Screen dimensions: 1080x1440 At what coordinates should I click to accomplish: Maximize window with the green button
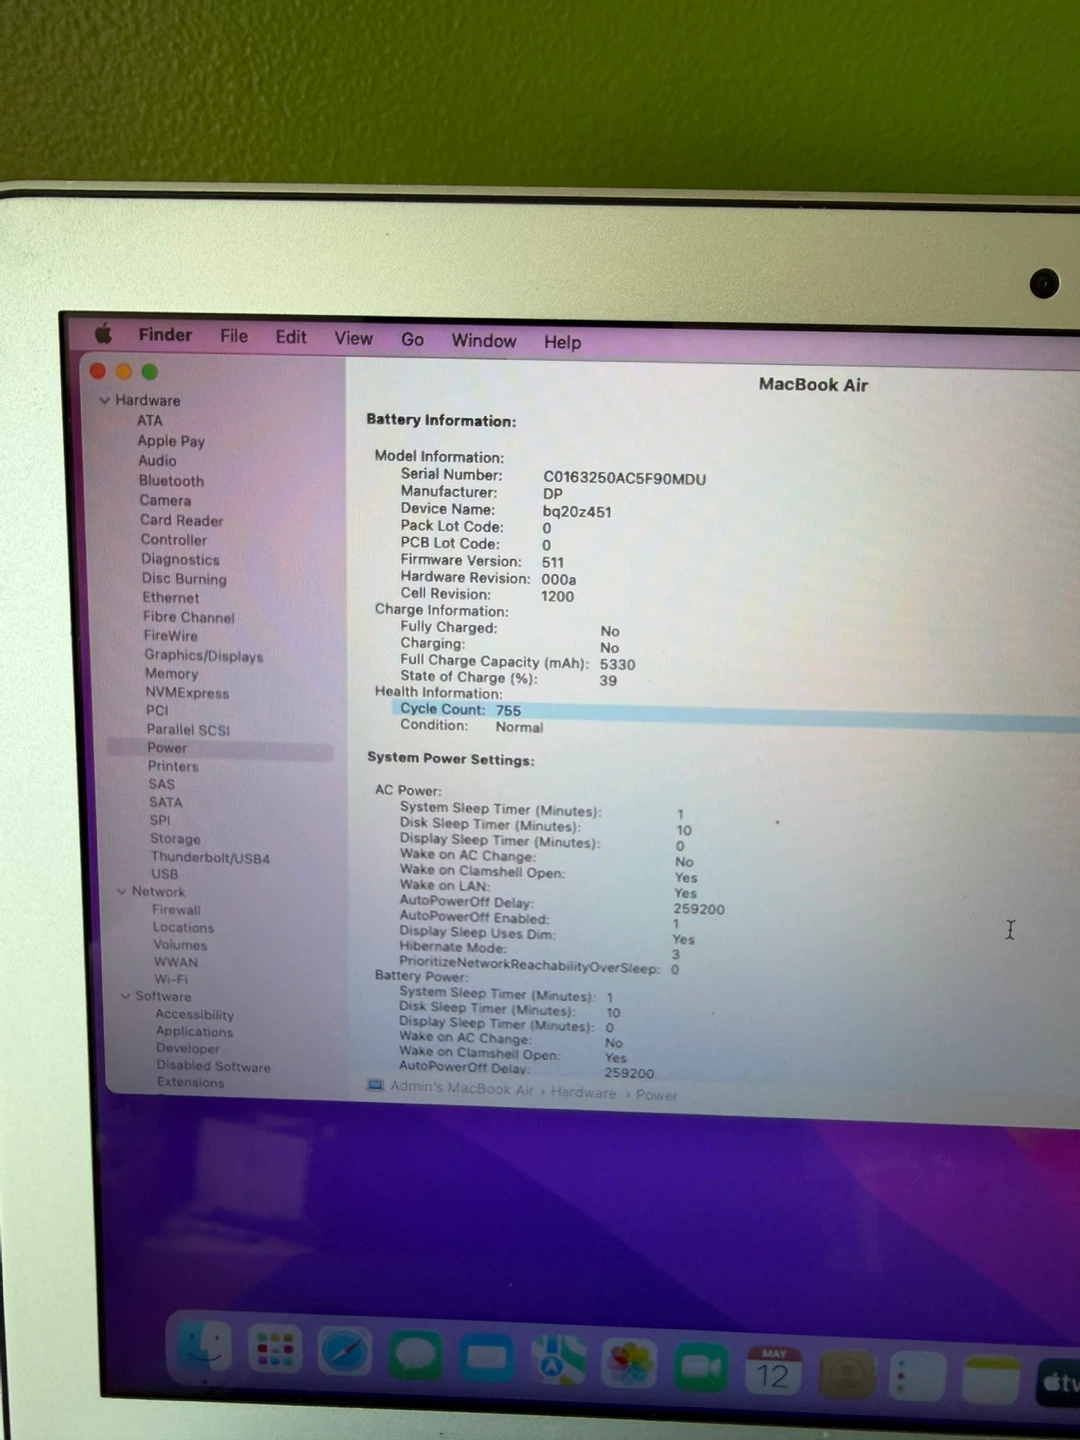[x=150, y=372]
